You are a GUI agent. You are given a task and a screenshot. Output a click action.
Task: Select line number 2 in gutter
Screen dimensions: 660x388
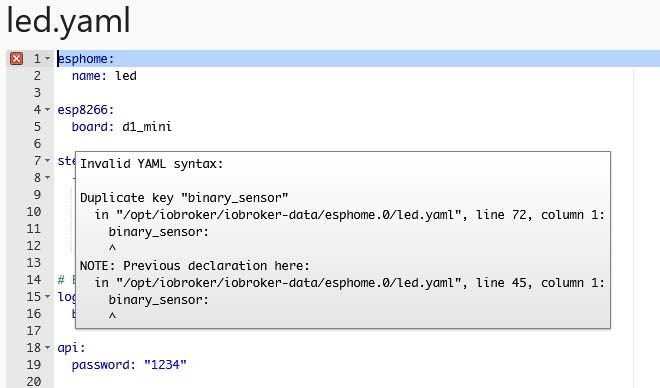coord(37,76)
